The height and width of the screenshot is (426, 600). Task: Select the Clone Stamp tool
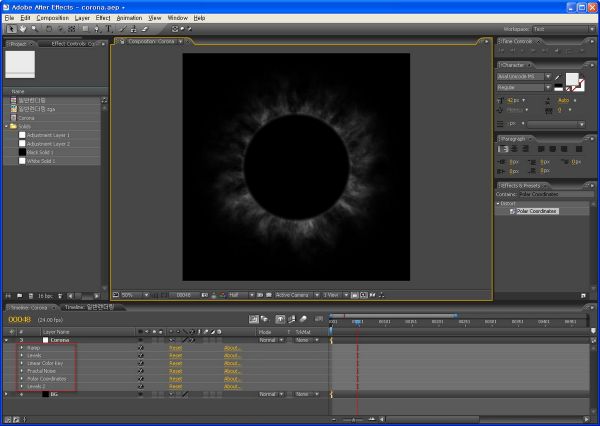point(134,29)
